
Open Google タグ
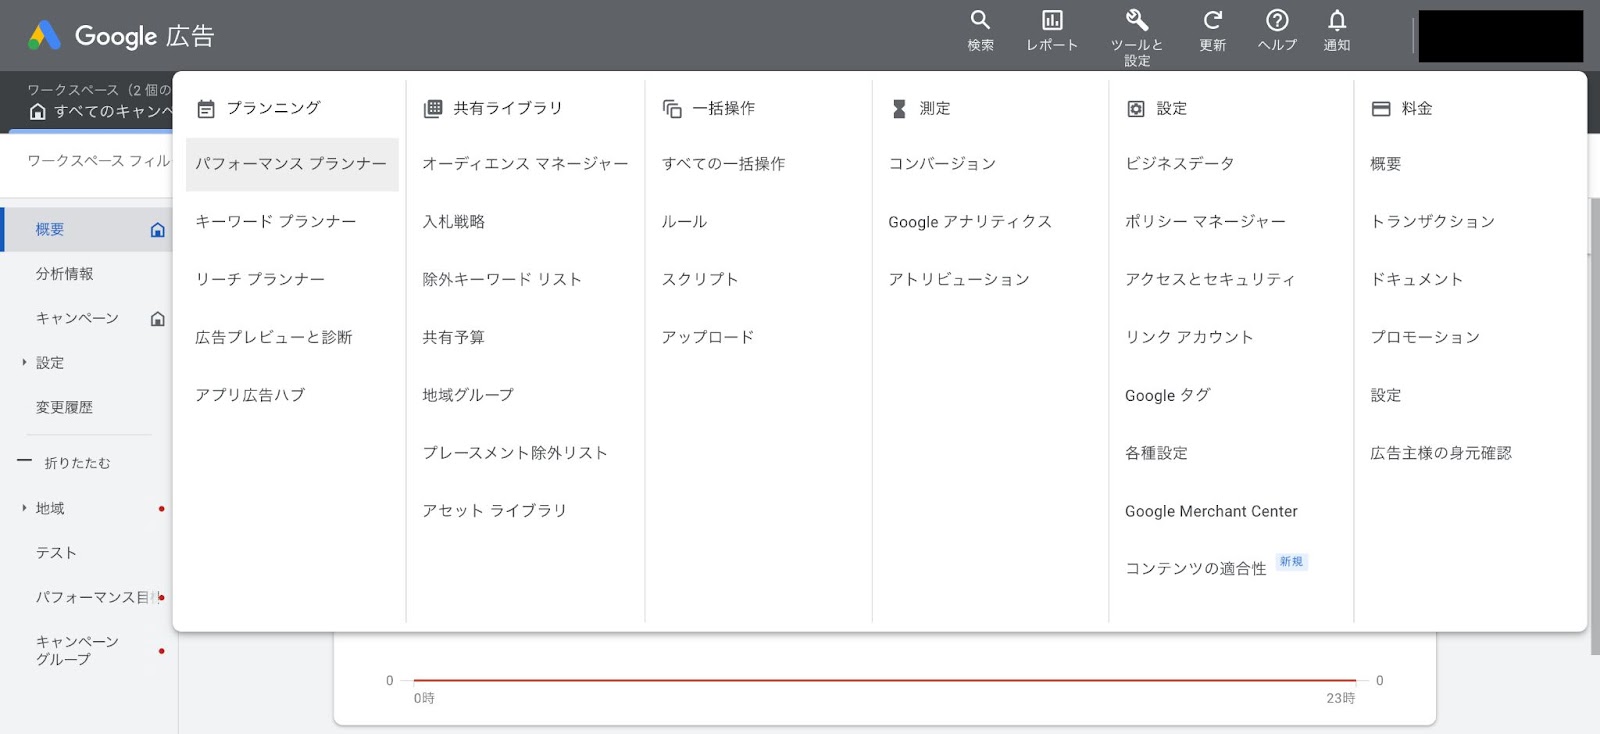[1168, 395]
